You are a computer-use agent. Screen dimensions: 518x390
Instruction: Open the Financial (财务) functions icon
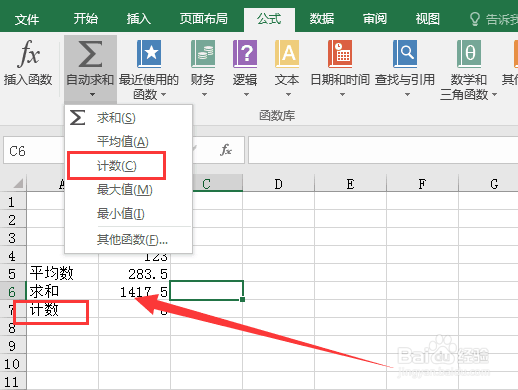click(203, 54)
